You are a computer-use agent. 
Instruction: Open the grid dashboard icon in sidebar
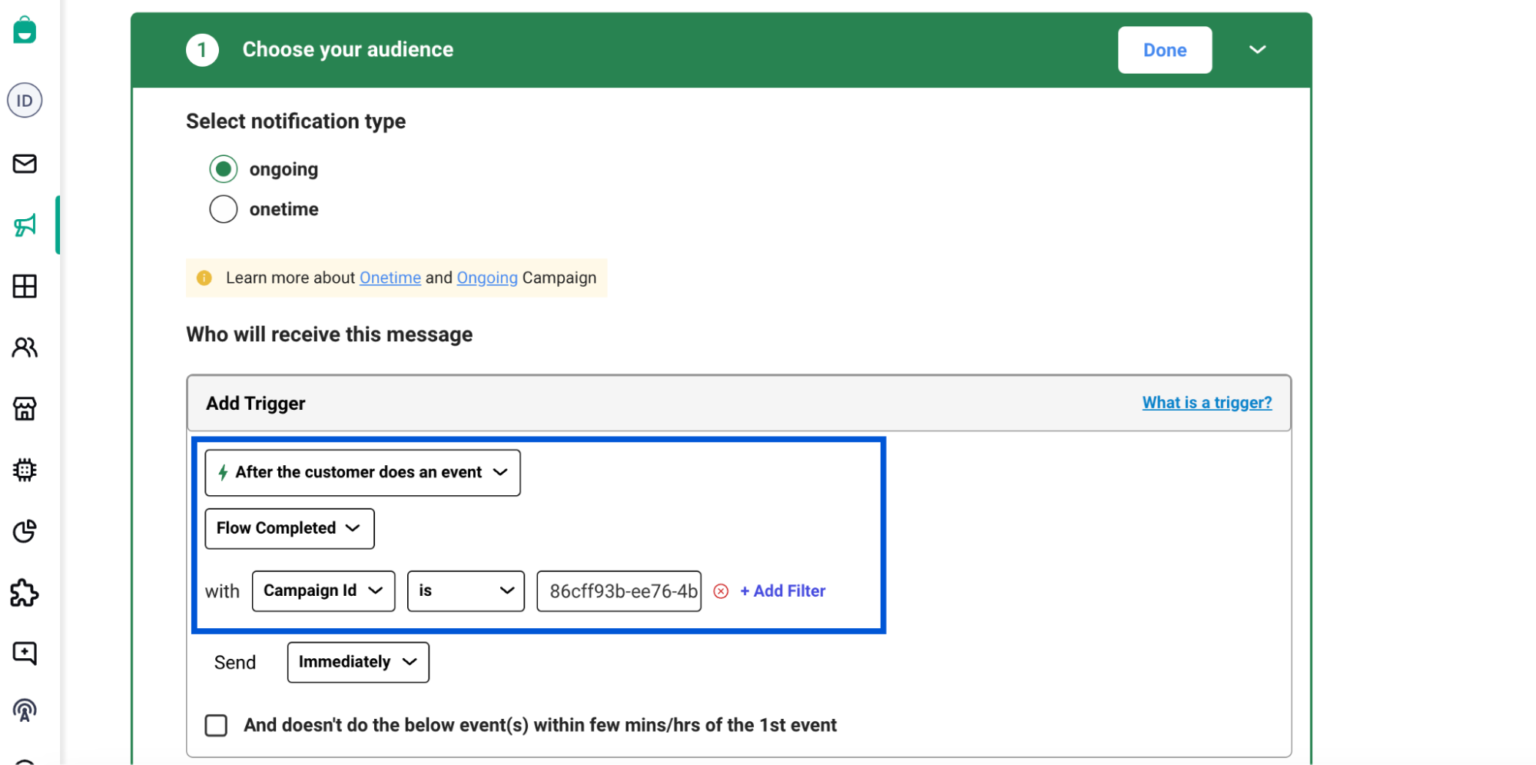click(24, 287)
